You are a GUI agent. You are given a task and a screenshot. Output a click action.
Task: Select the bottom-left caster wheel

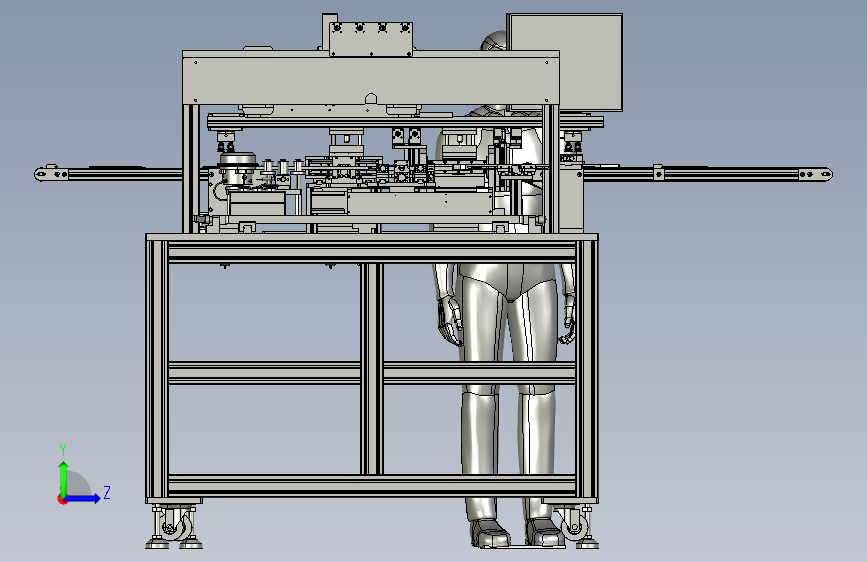pos(175,525)
